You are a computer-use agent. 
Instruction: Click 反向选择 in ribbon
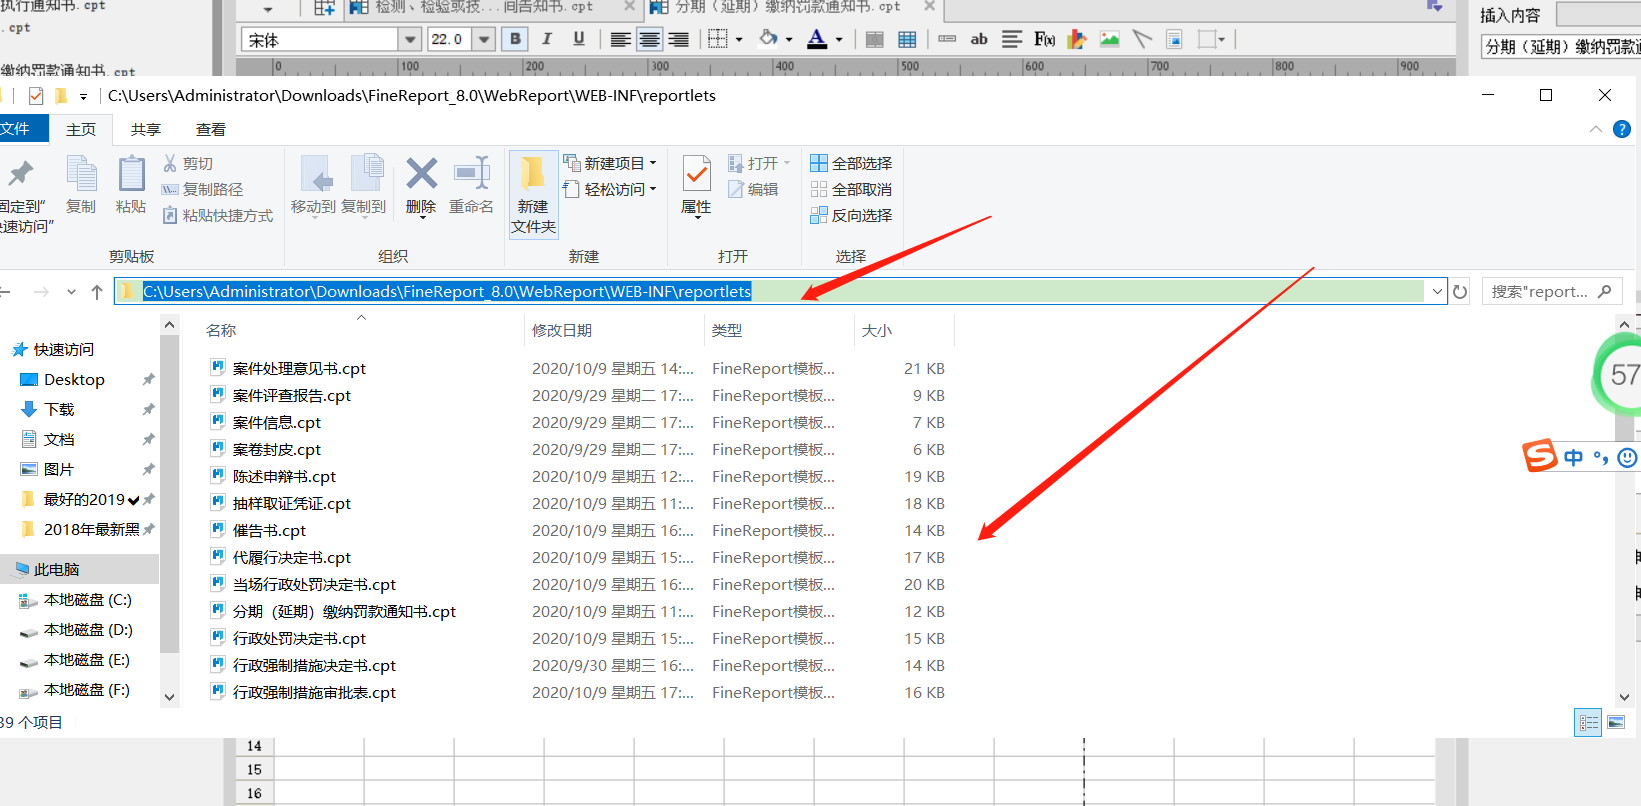pos(851,215)
